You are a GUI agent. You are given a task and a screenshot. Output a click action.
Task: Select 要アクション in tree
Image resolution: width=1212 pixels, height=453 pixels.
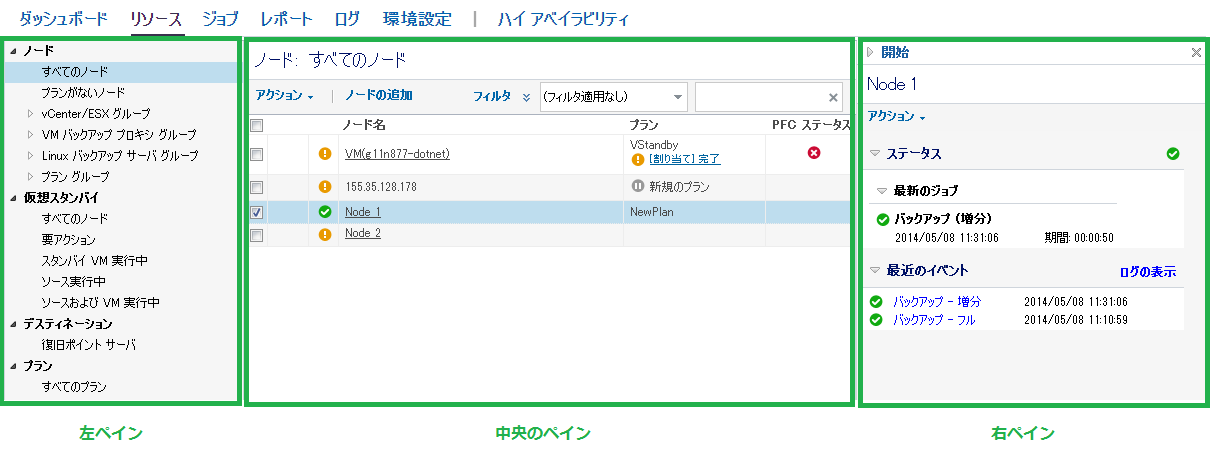click(68, 240)
